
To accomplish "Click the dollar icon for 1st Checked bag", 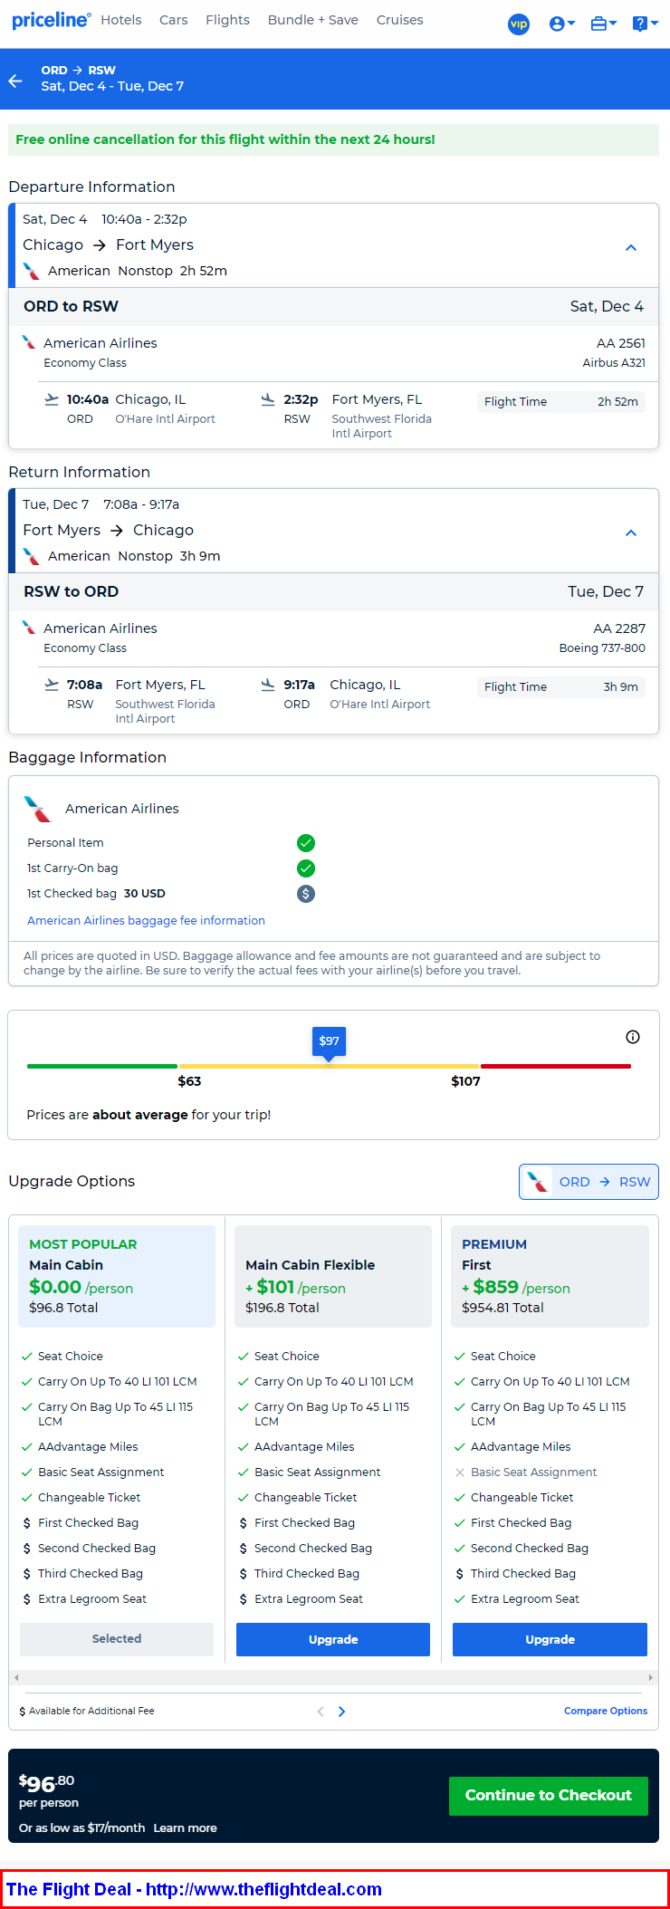I will point(306,893).
